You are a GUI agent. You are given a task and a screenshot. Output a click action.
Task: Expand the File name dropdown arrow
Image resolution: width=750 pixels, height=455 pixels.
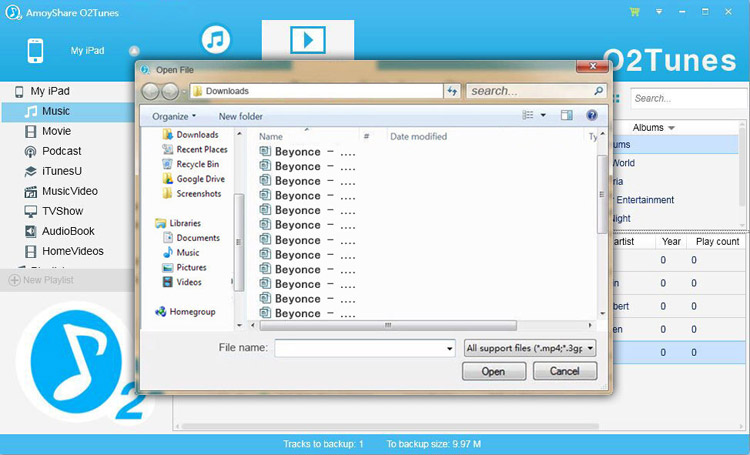[450, 348]
